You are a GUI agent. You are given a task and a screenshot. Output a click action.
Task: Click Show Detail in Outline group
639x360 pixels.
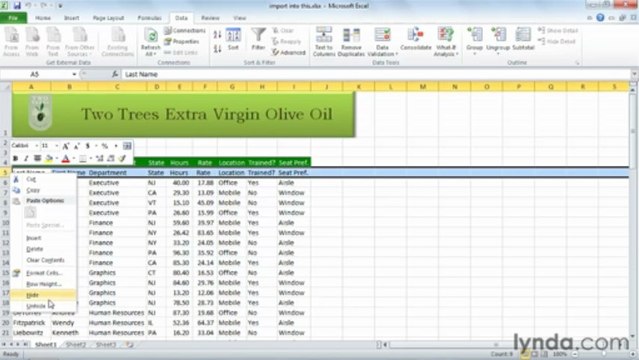pos(558,31)
